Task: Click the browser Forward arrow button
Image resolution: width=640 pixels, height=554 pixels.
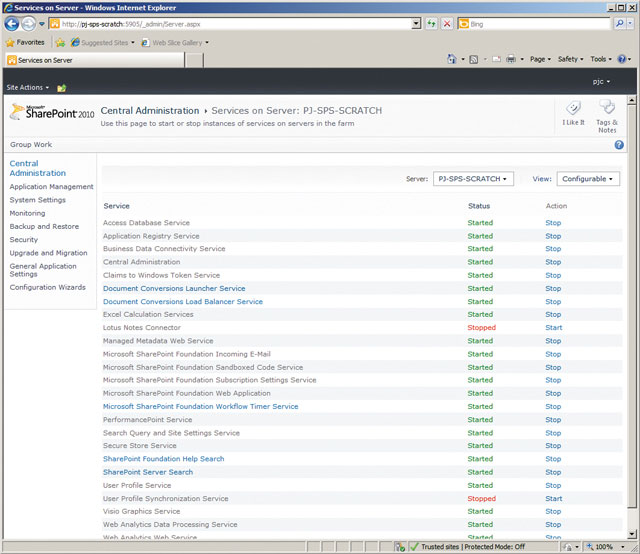Action: [x=29, y=24]
